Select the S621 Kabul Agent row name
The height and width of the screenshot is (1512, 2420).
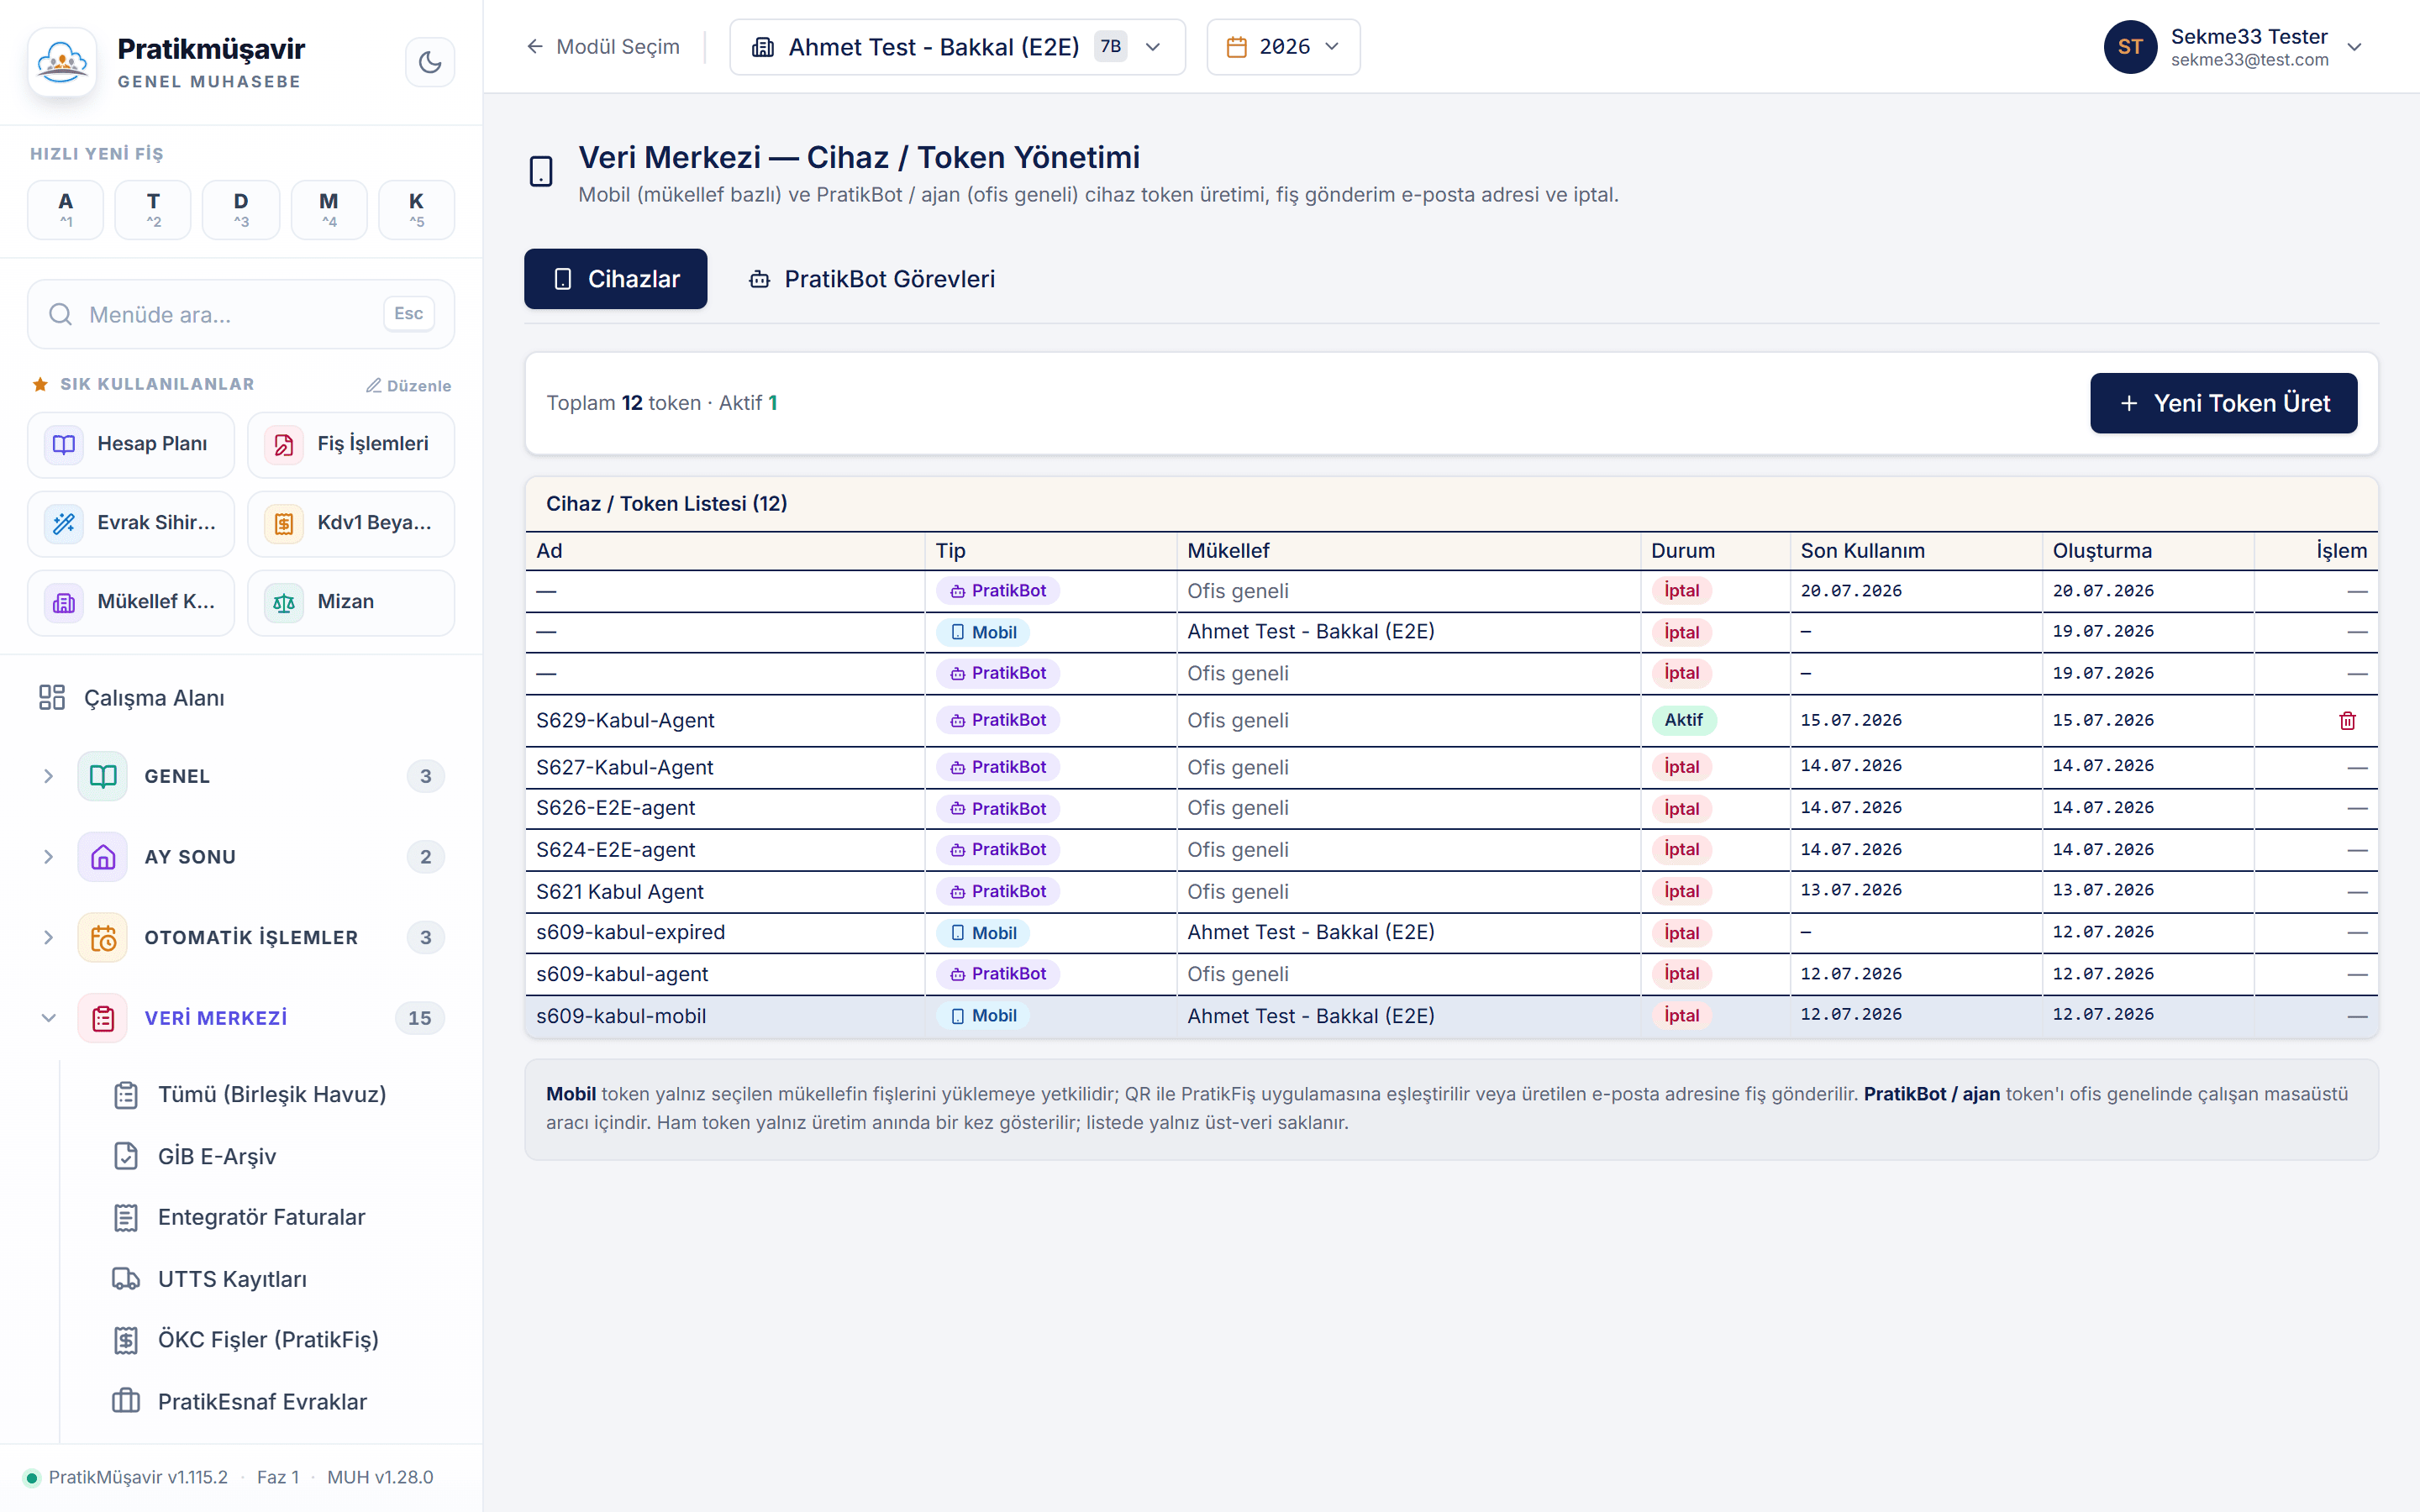(x=619, y=892)
